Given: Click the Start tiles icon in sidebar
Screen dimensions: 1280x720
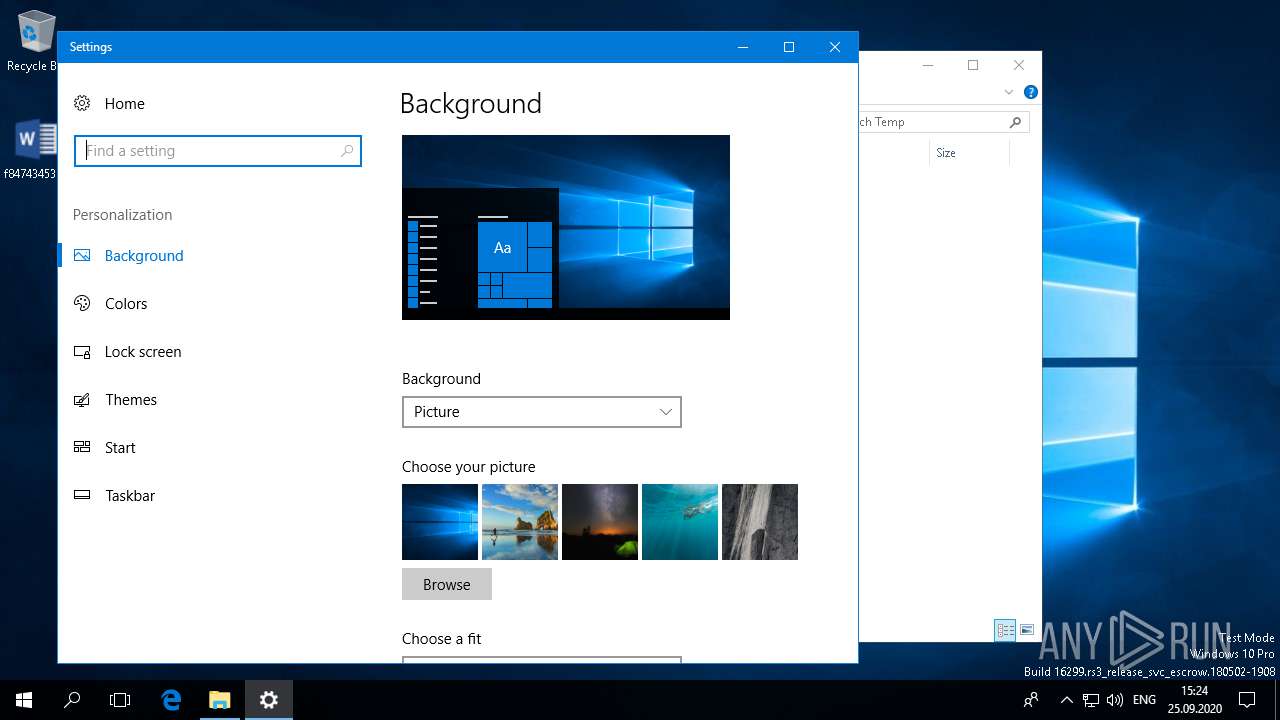Looking at the screenshot, I should coord(82,447).
